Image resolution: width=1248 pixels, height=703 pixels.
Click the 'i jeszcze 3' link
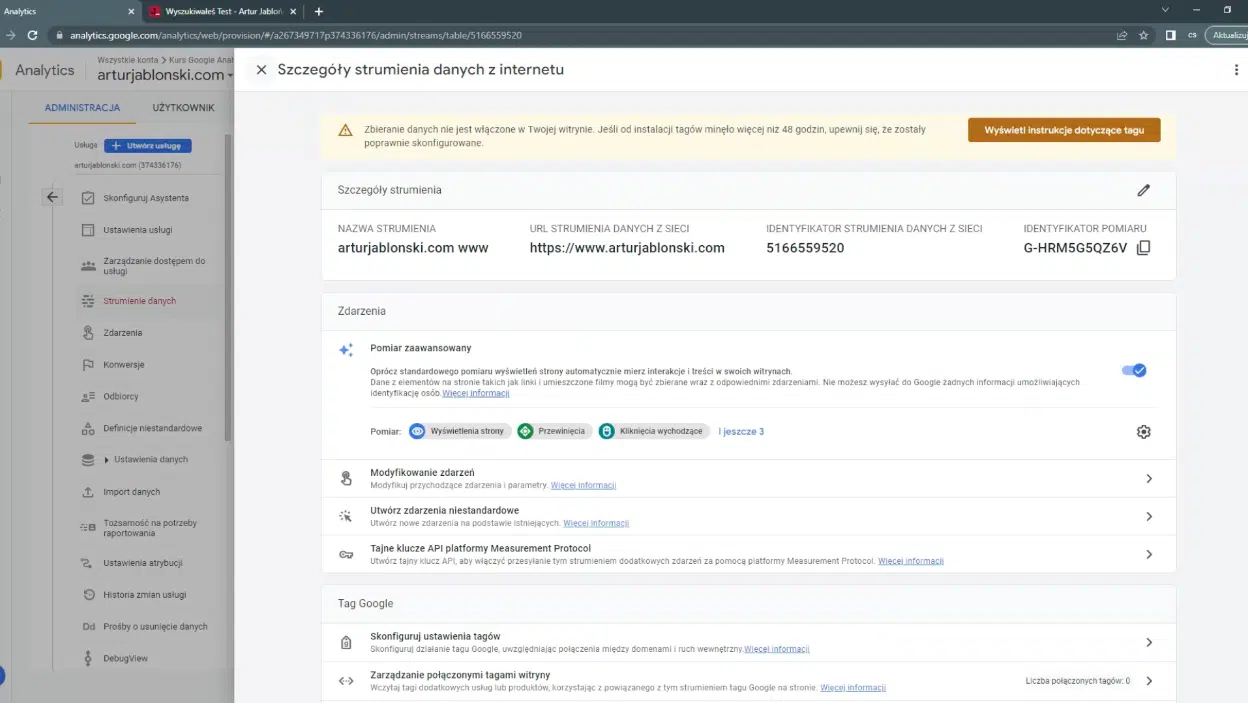[741, 432]
